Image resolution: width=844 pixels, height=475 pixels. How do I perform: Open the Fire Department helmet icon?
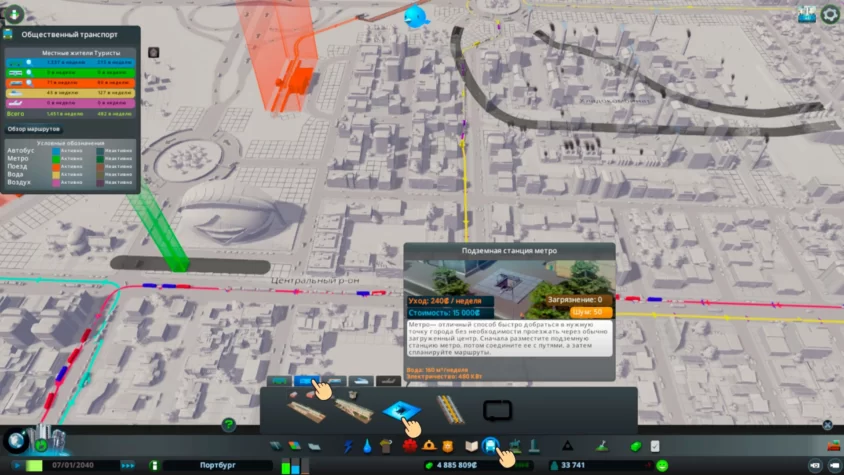pos(429,446)
